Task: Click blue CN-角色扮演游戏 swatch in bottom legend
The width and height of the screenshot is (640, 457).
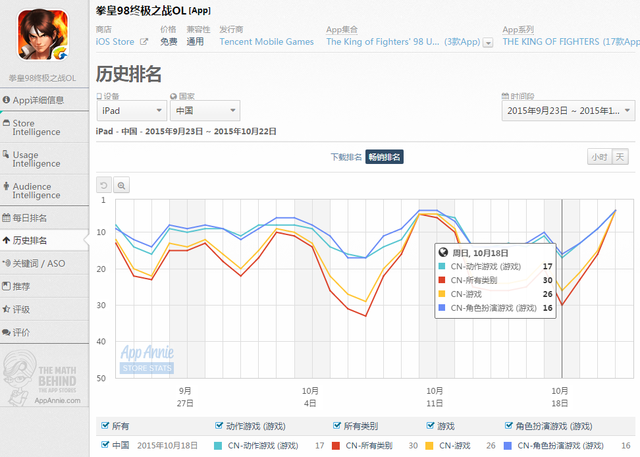Action: point(508,446)
